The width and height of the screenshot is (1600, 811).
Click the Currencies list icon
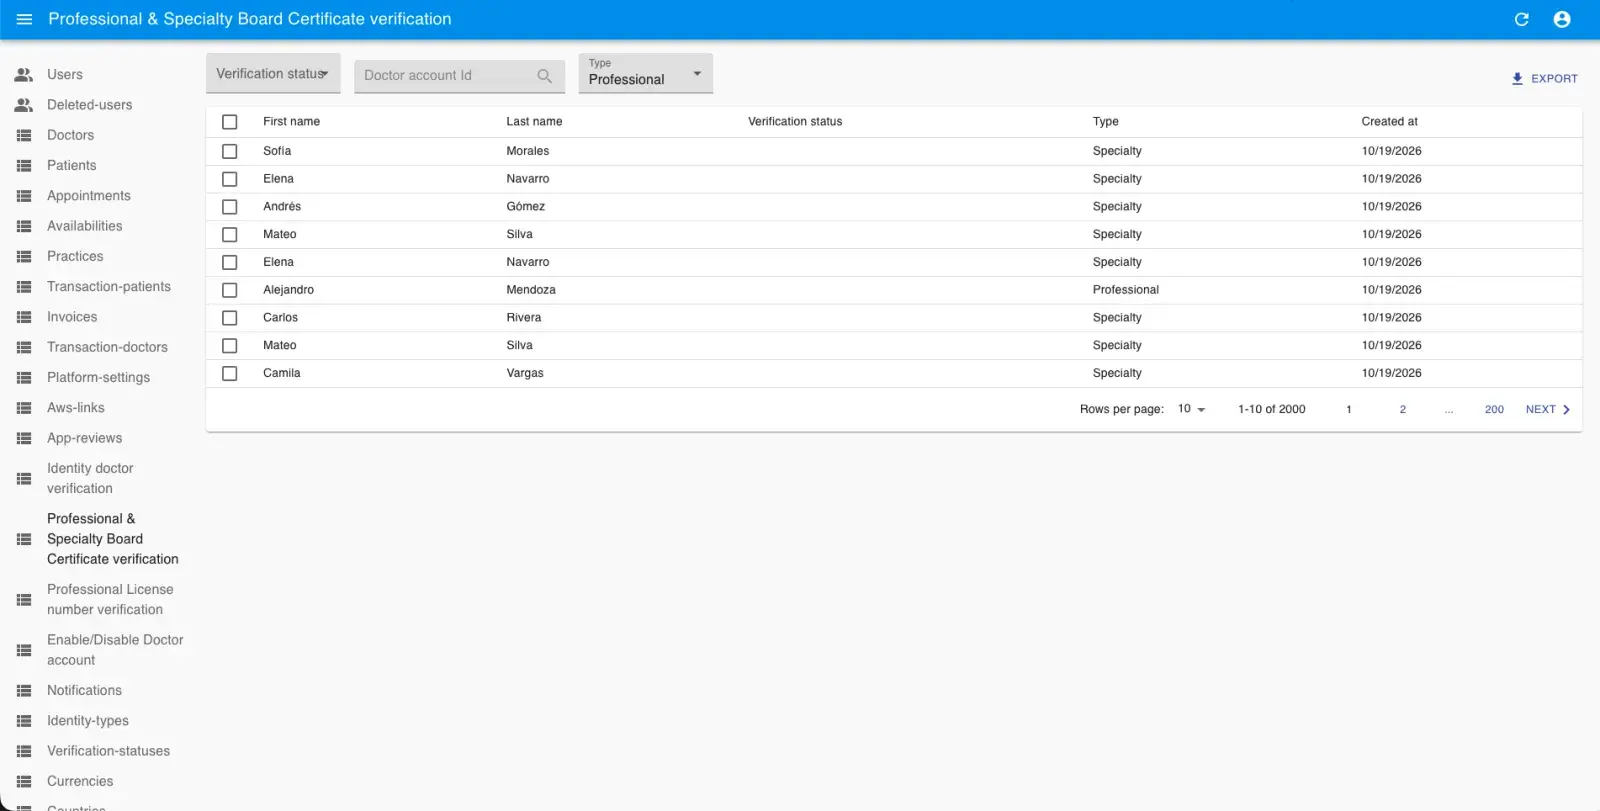(x=24, y=782)
